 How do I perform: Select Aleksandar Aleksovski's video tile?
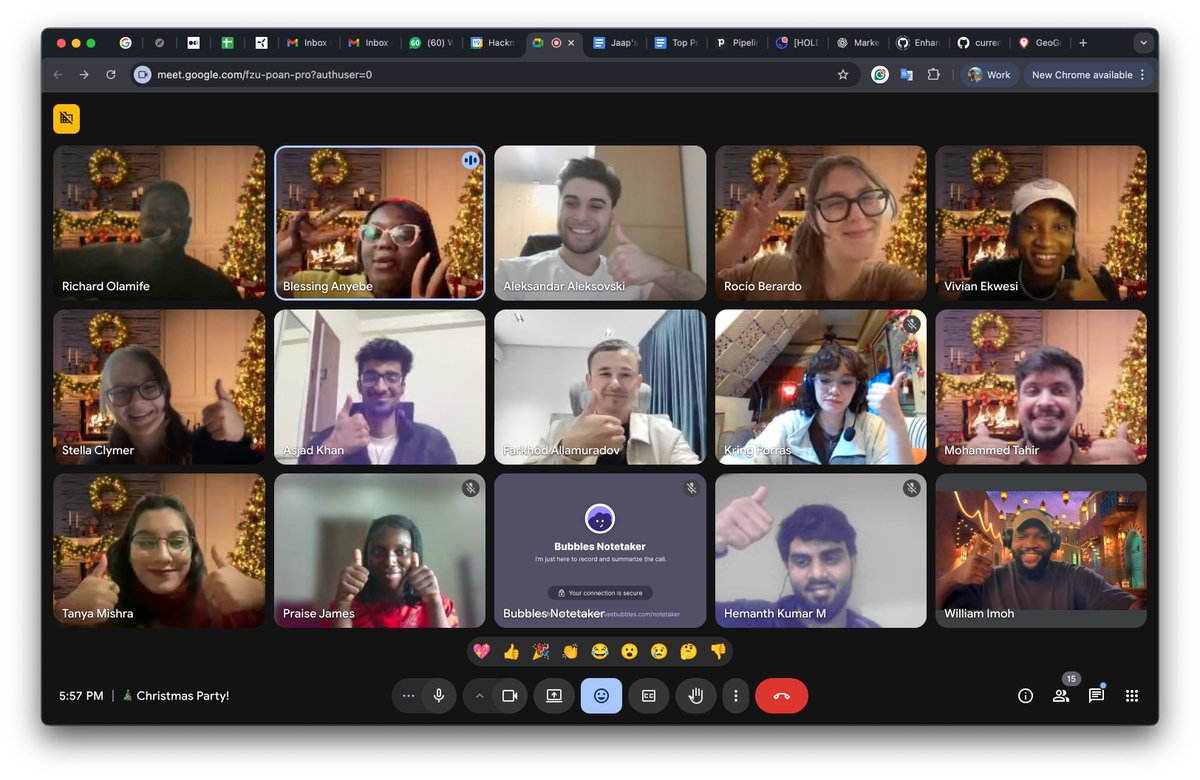tap(600, 223)
